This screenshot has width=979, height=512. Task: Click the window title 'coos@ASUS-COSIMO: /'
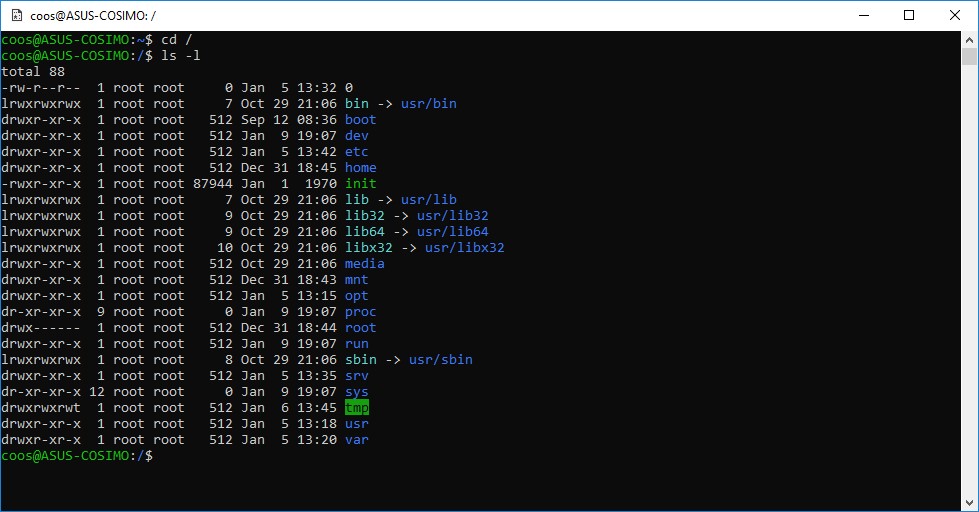[93, 16]
